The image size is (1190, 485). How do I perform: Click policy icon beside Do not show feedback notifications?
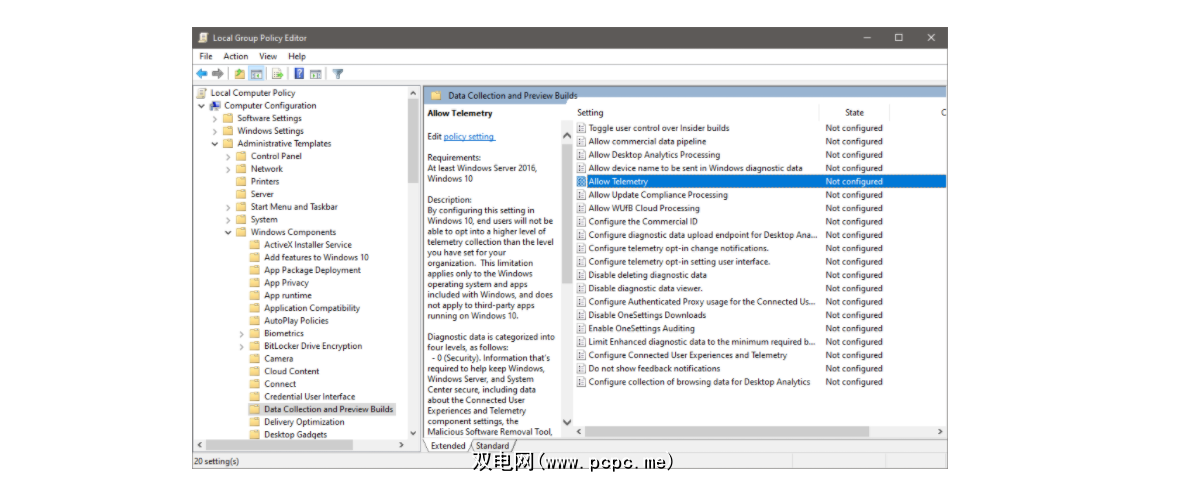(x=581, y=368)
